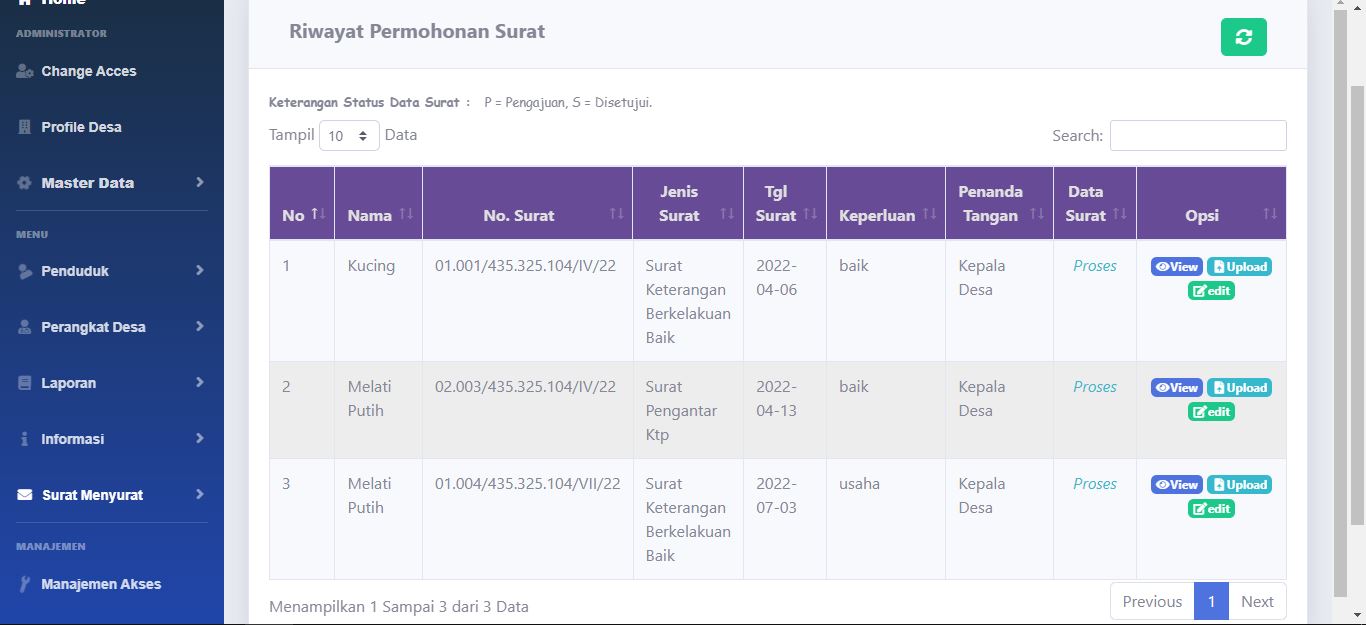The image size is (1366, 625).
Task: Sort the table by Nama column
Action: (x=378, y=215)
